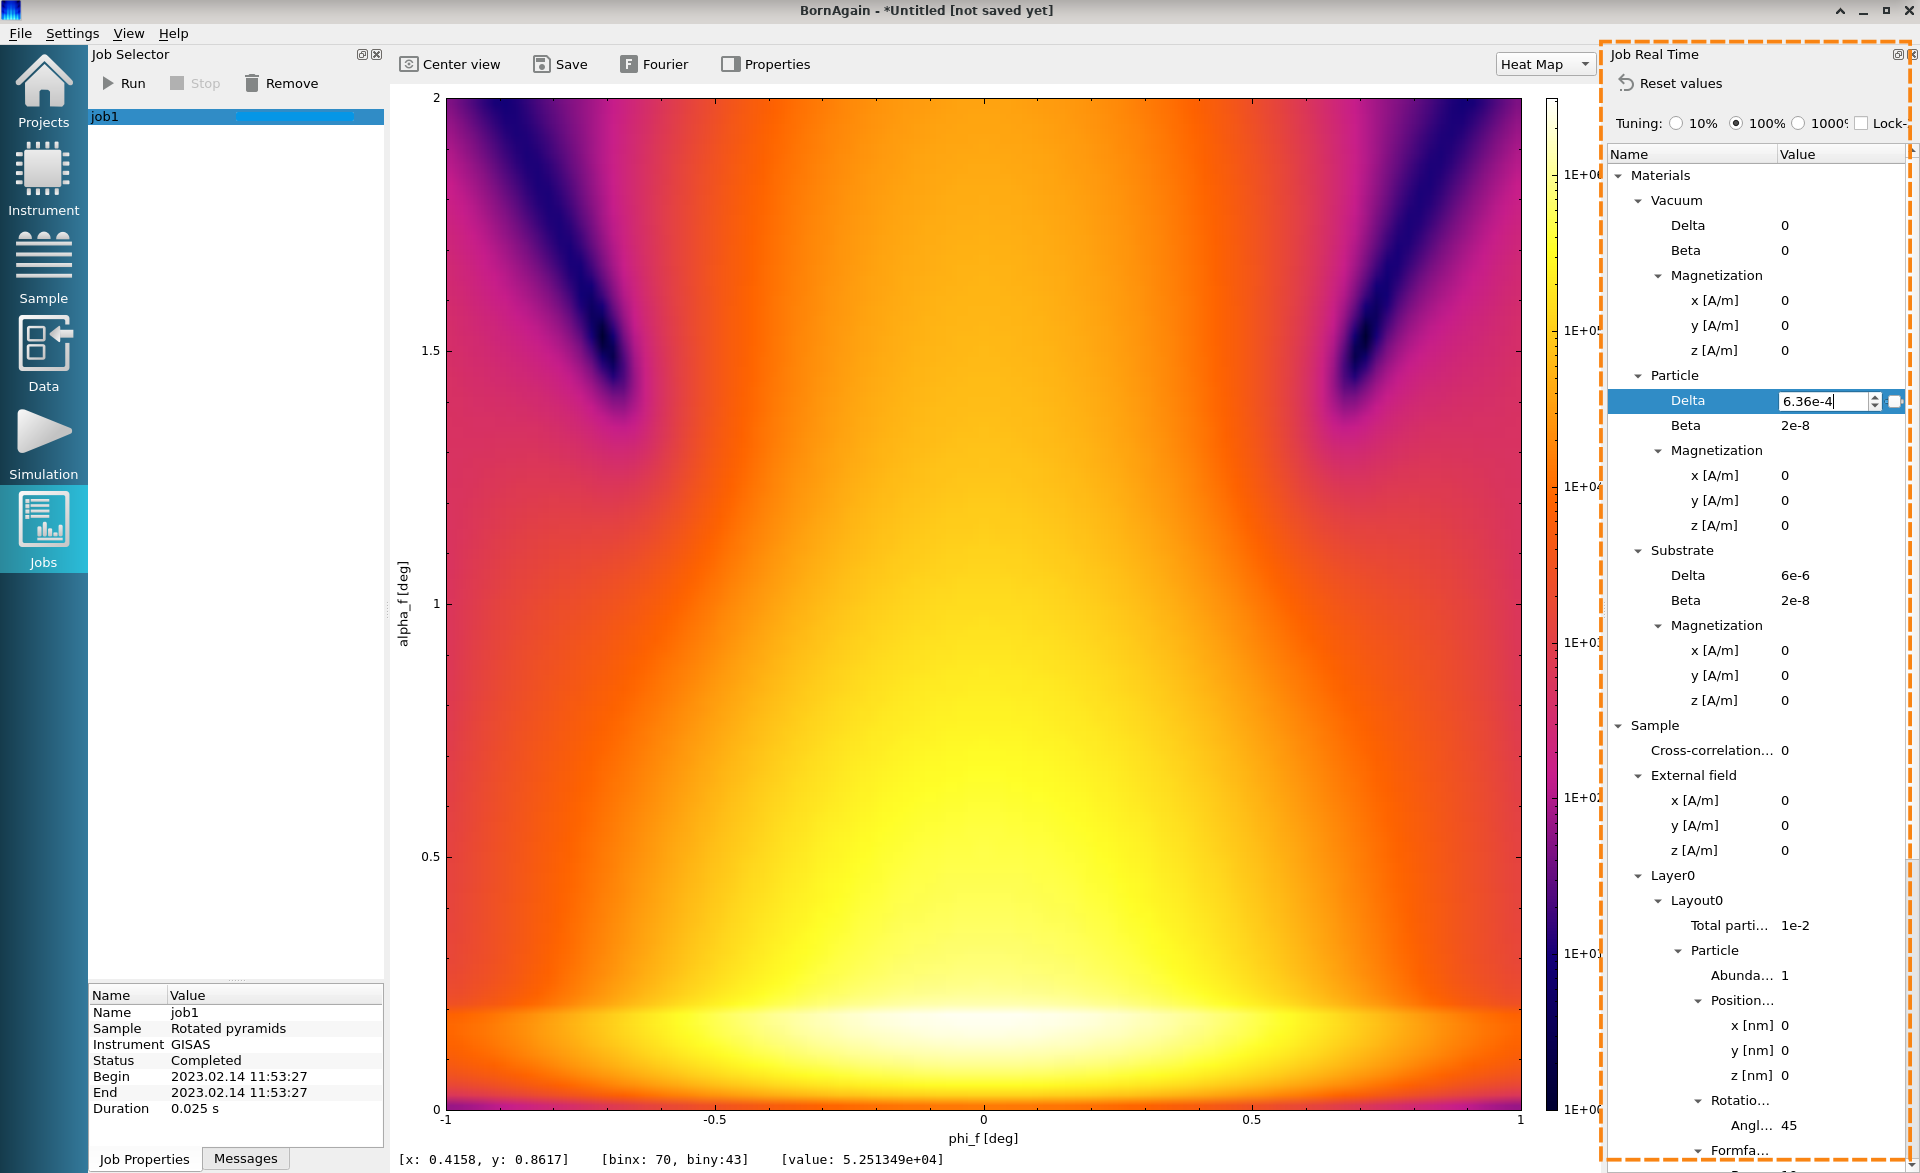Collapse the Layout0 node
This screenshot has width=1920, height=1173.
click(x=1658, y=901)
